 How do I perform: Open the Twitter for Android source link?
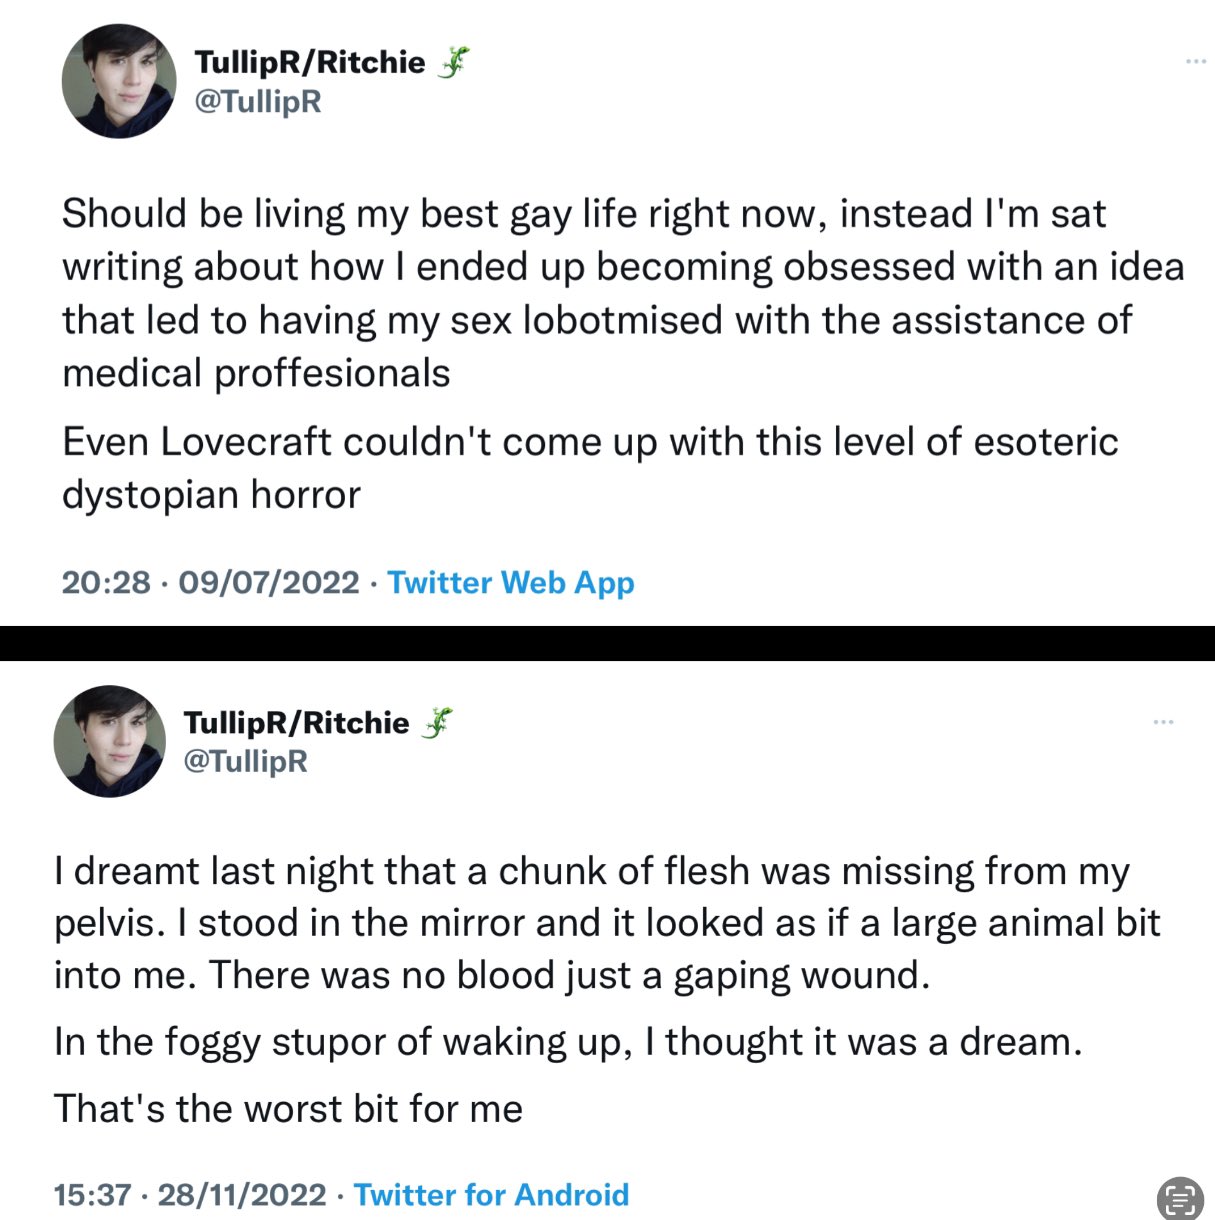[x=491, y=1195]
